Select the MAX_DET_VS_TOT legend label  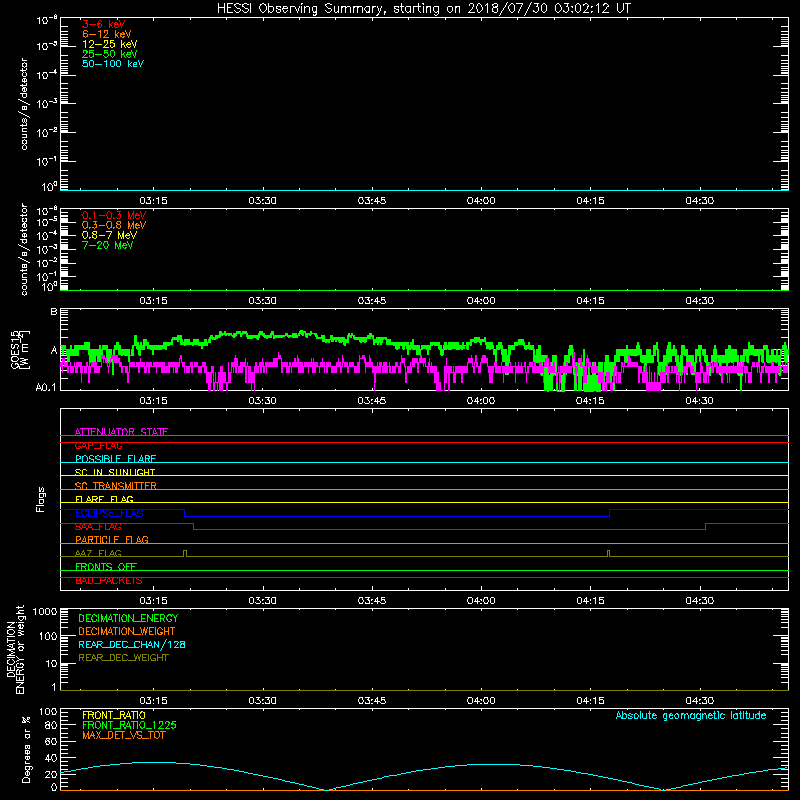tap(123, 735)
